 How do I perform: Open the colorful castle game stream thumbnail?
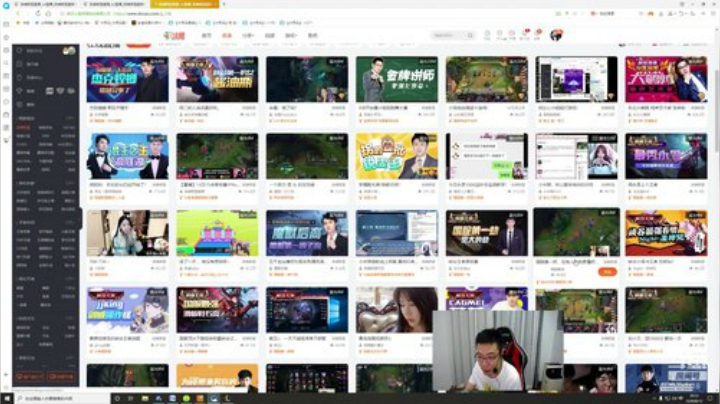(217, 233)
